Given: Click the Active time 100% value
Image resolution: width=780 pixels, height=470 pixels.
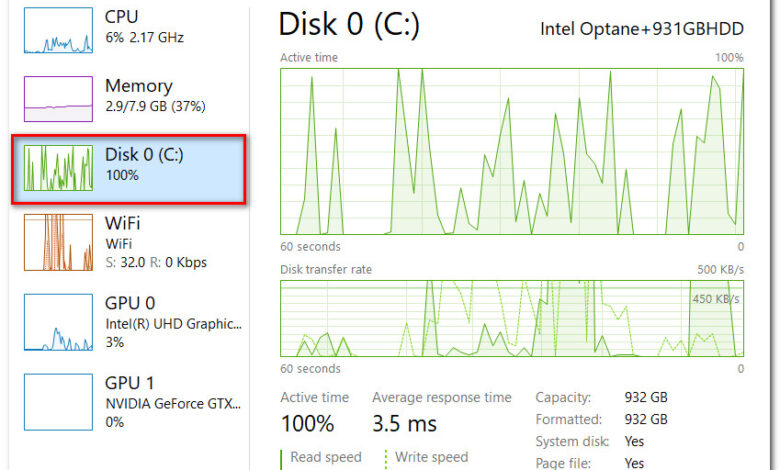Looking at the screenshot, I should coord(307,423).
